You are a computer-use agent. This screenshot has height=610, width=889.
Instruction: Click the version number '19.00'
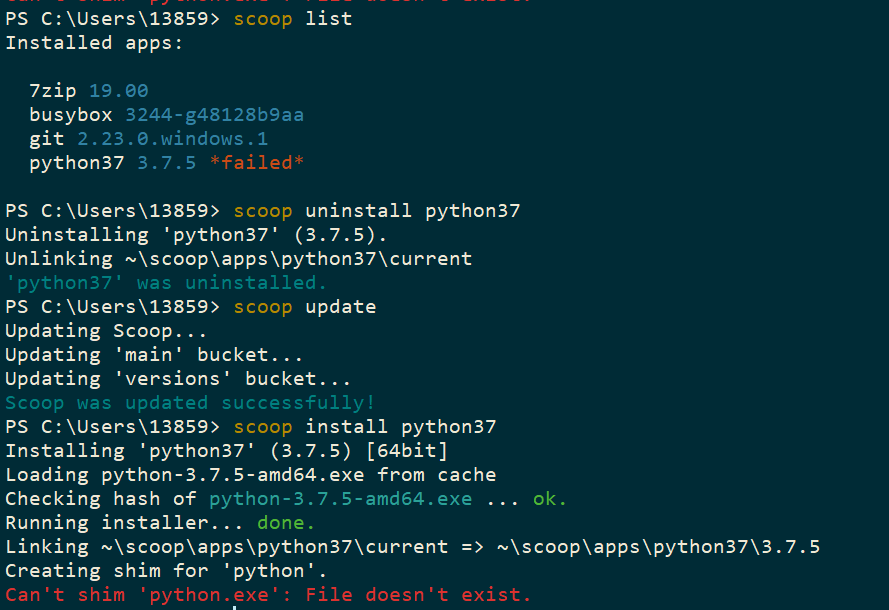pos(118,91)
